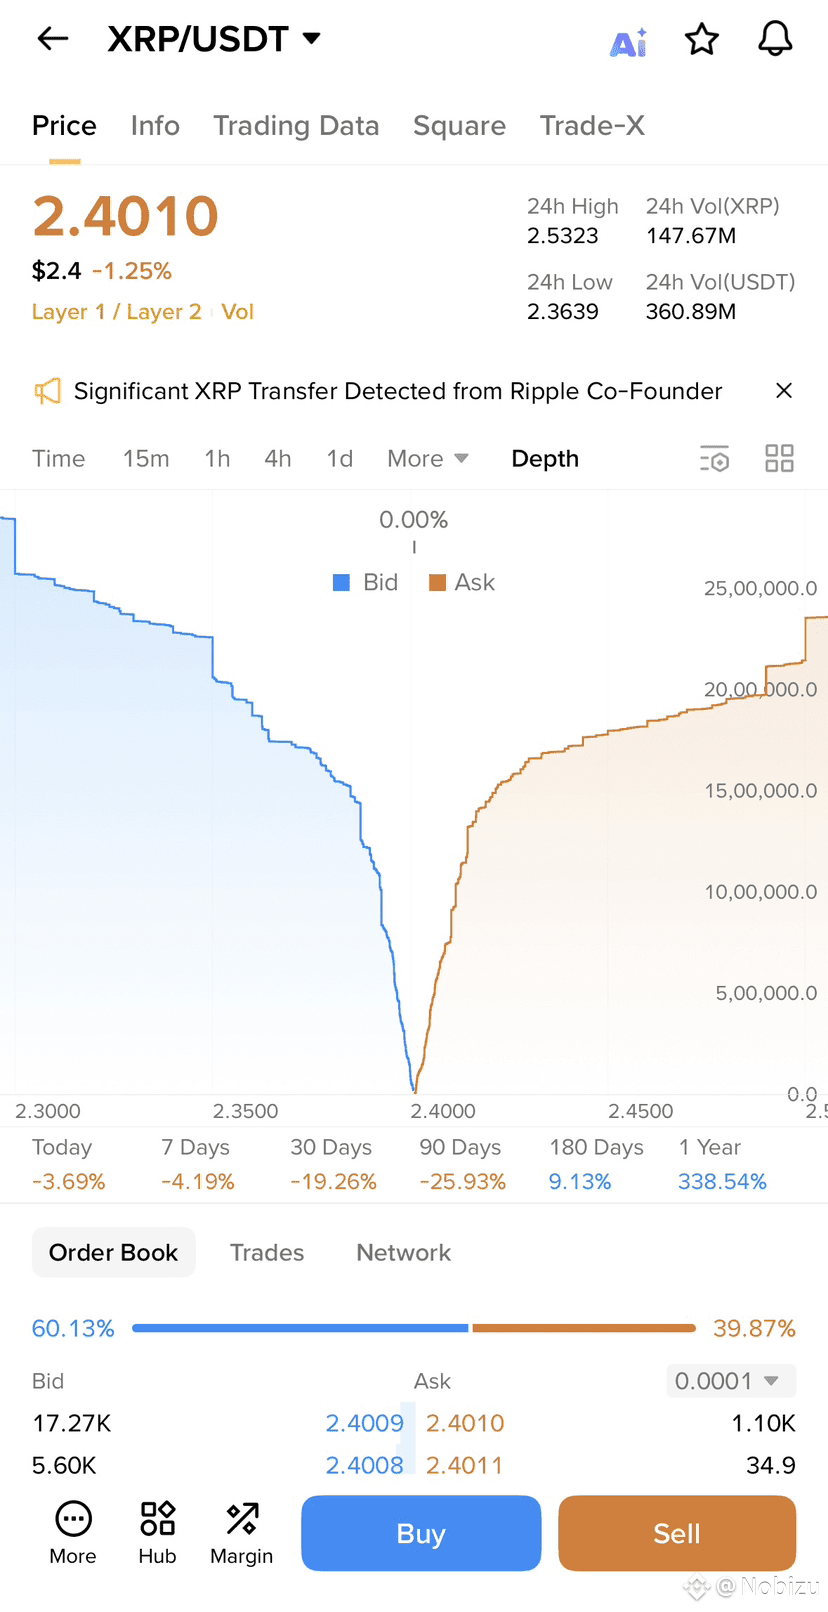Image resolution: width=828 pixels, height=1612 pixels.
Task: Switch chart layout via grid icon
Action: [779, 458]
